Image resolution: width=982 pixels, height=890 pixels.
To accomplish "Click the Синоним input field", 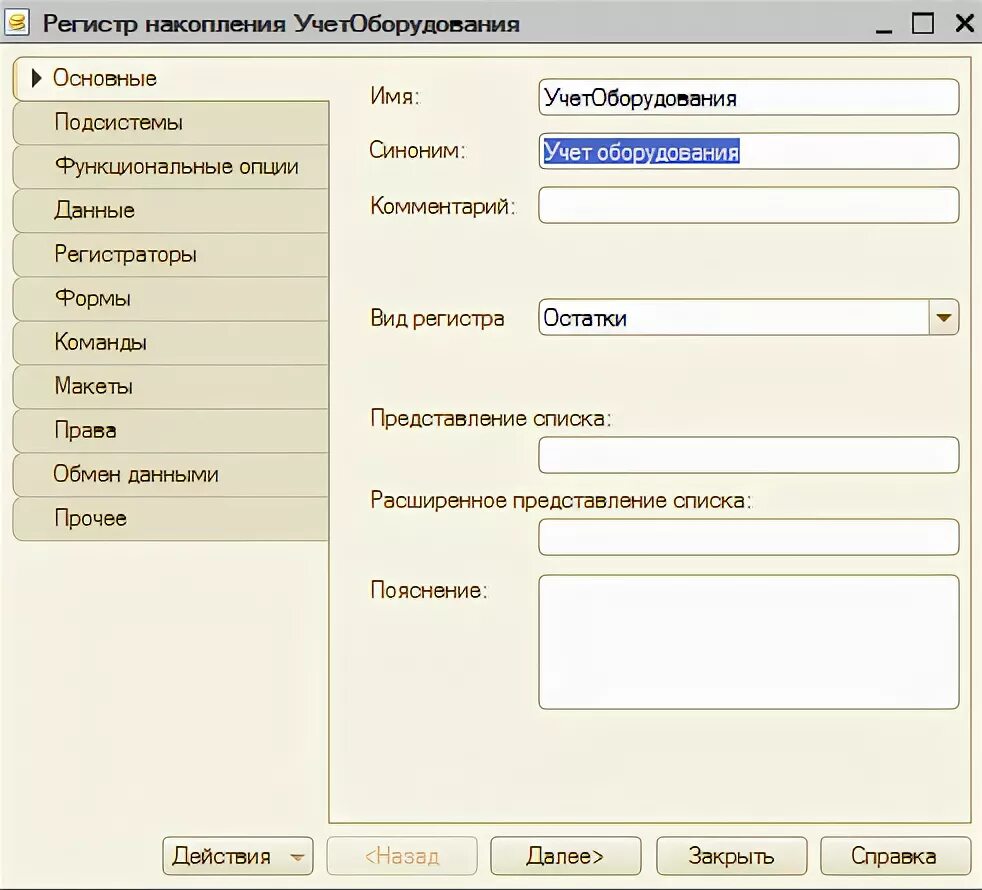I will pyautogui.click(x=748, y=151).
